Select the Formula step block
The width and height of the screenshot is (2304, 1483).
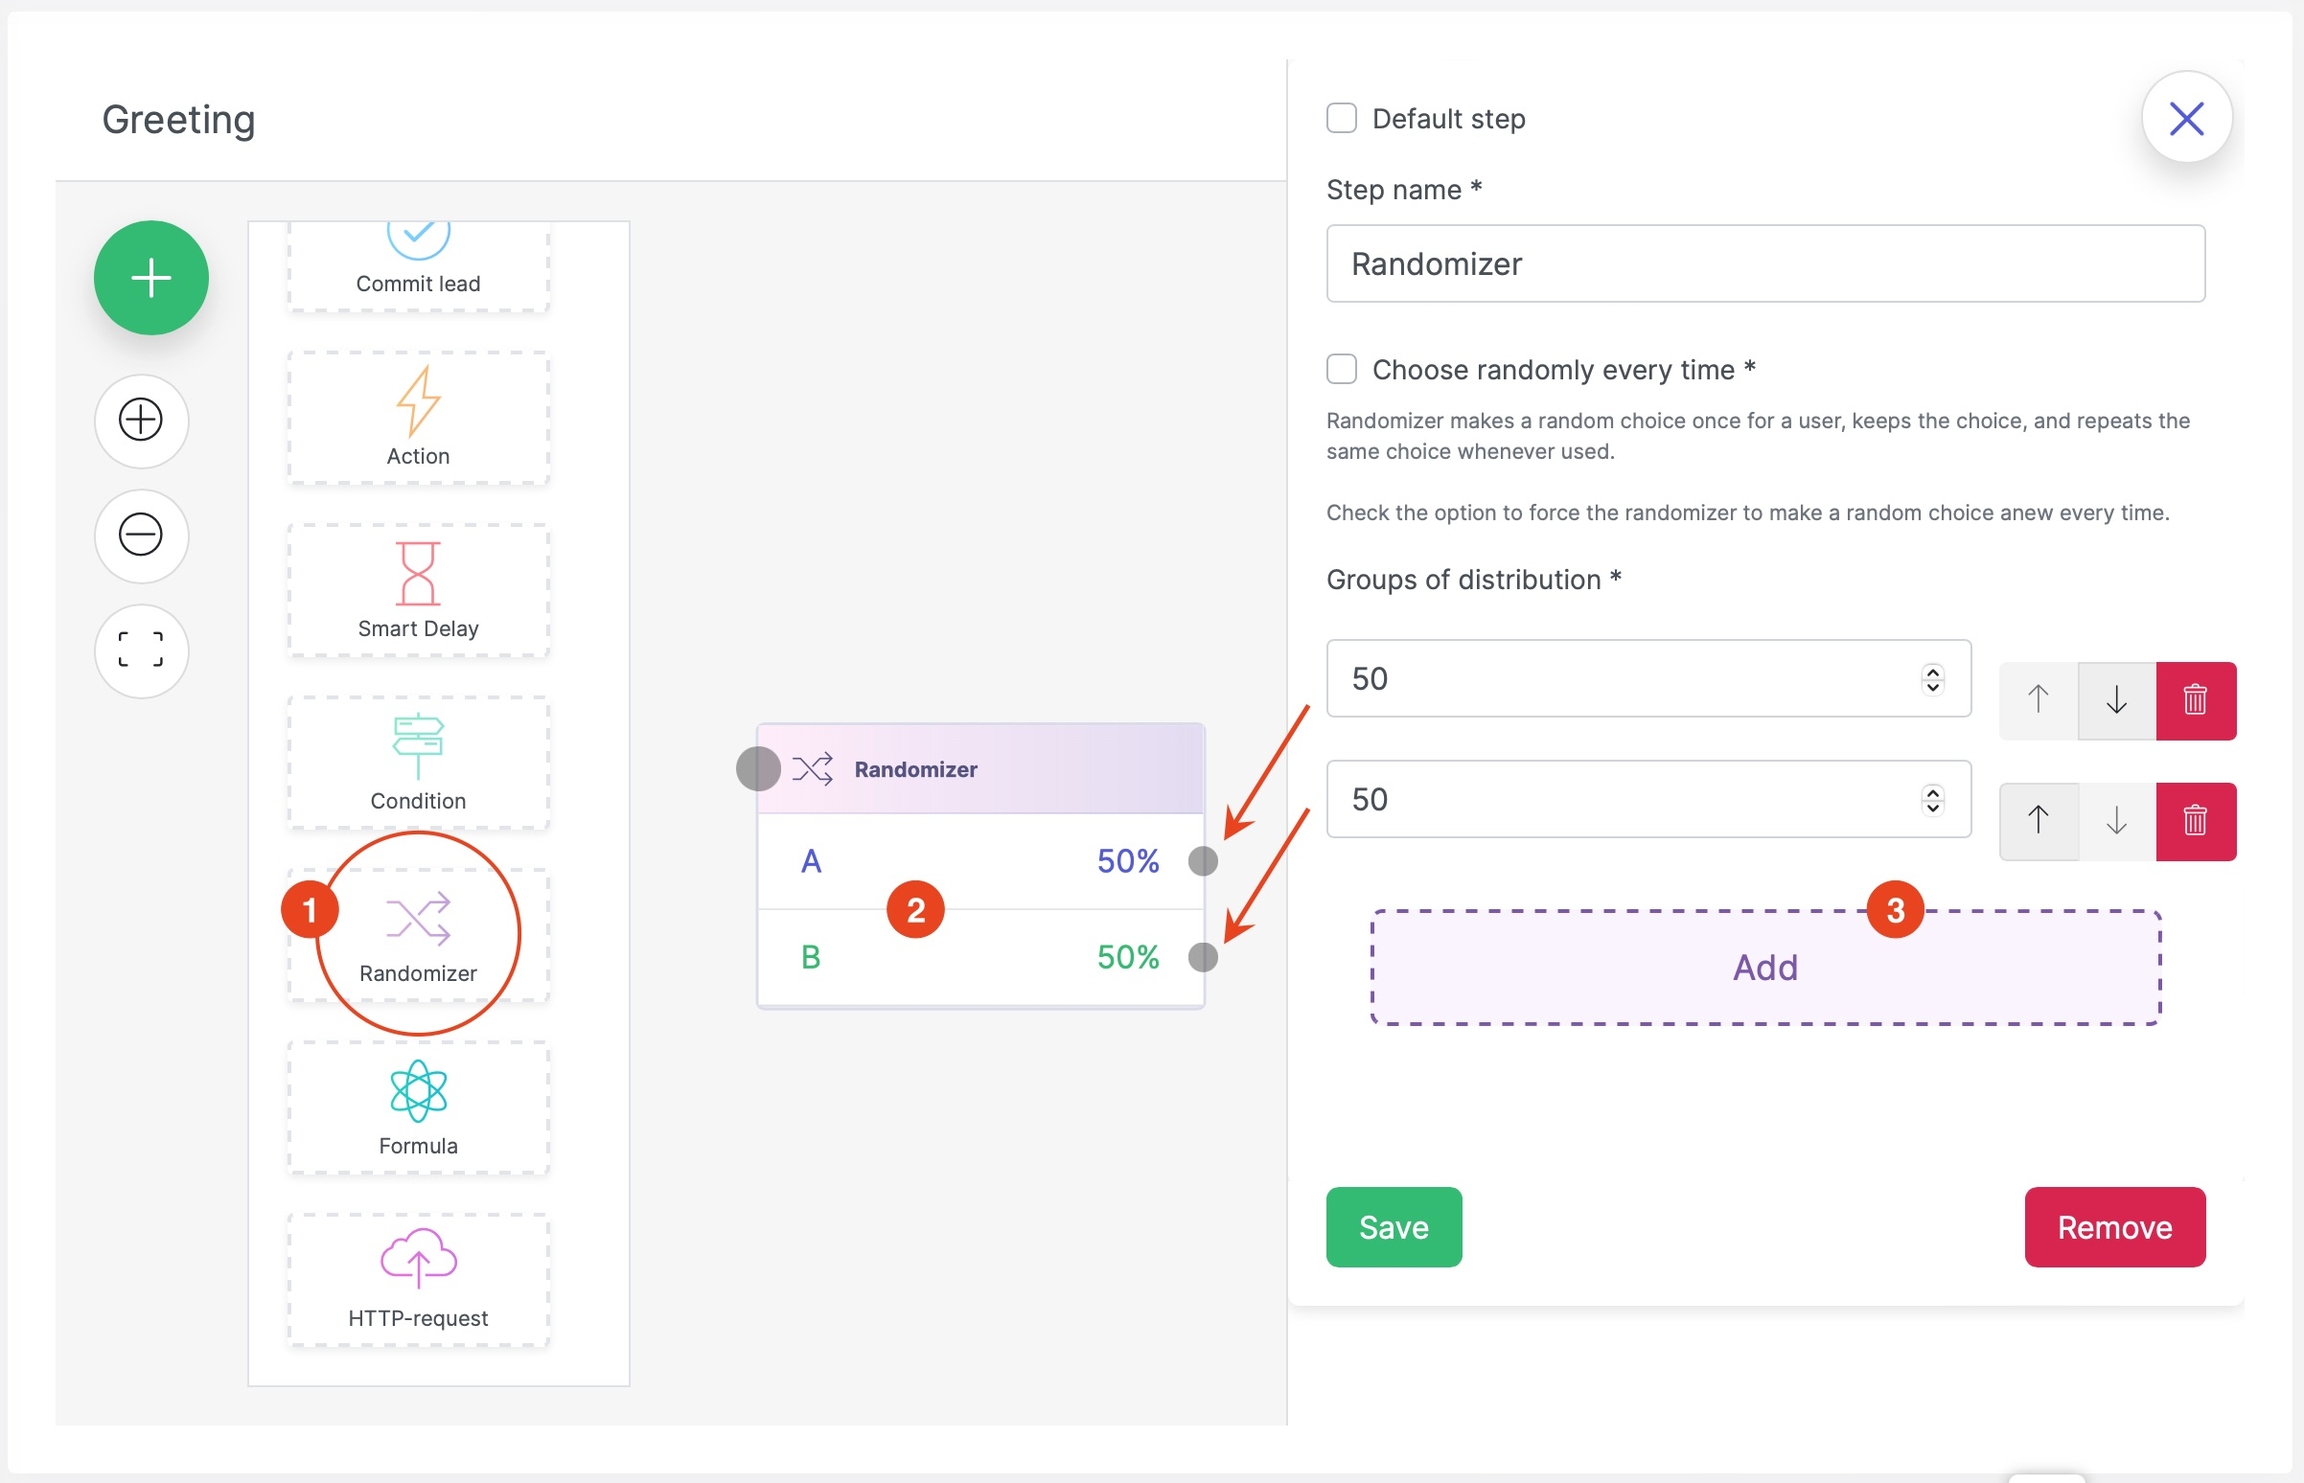pos(418,1107)
